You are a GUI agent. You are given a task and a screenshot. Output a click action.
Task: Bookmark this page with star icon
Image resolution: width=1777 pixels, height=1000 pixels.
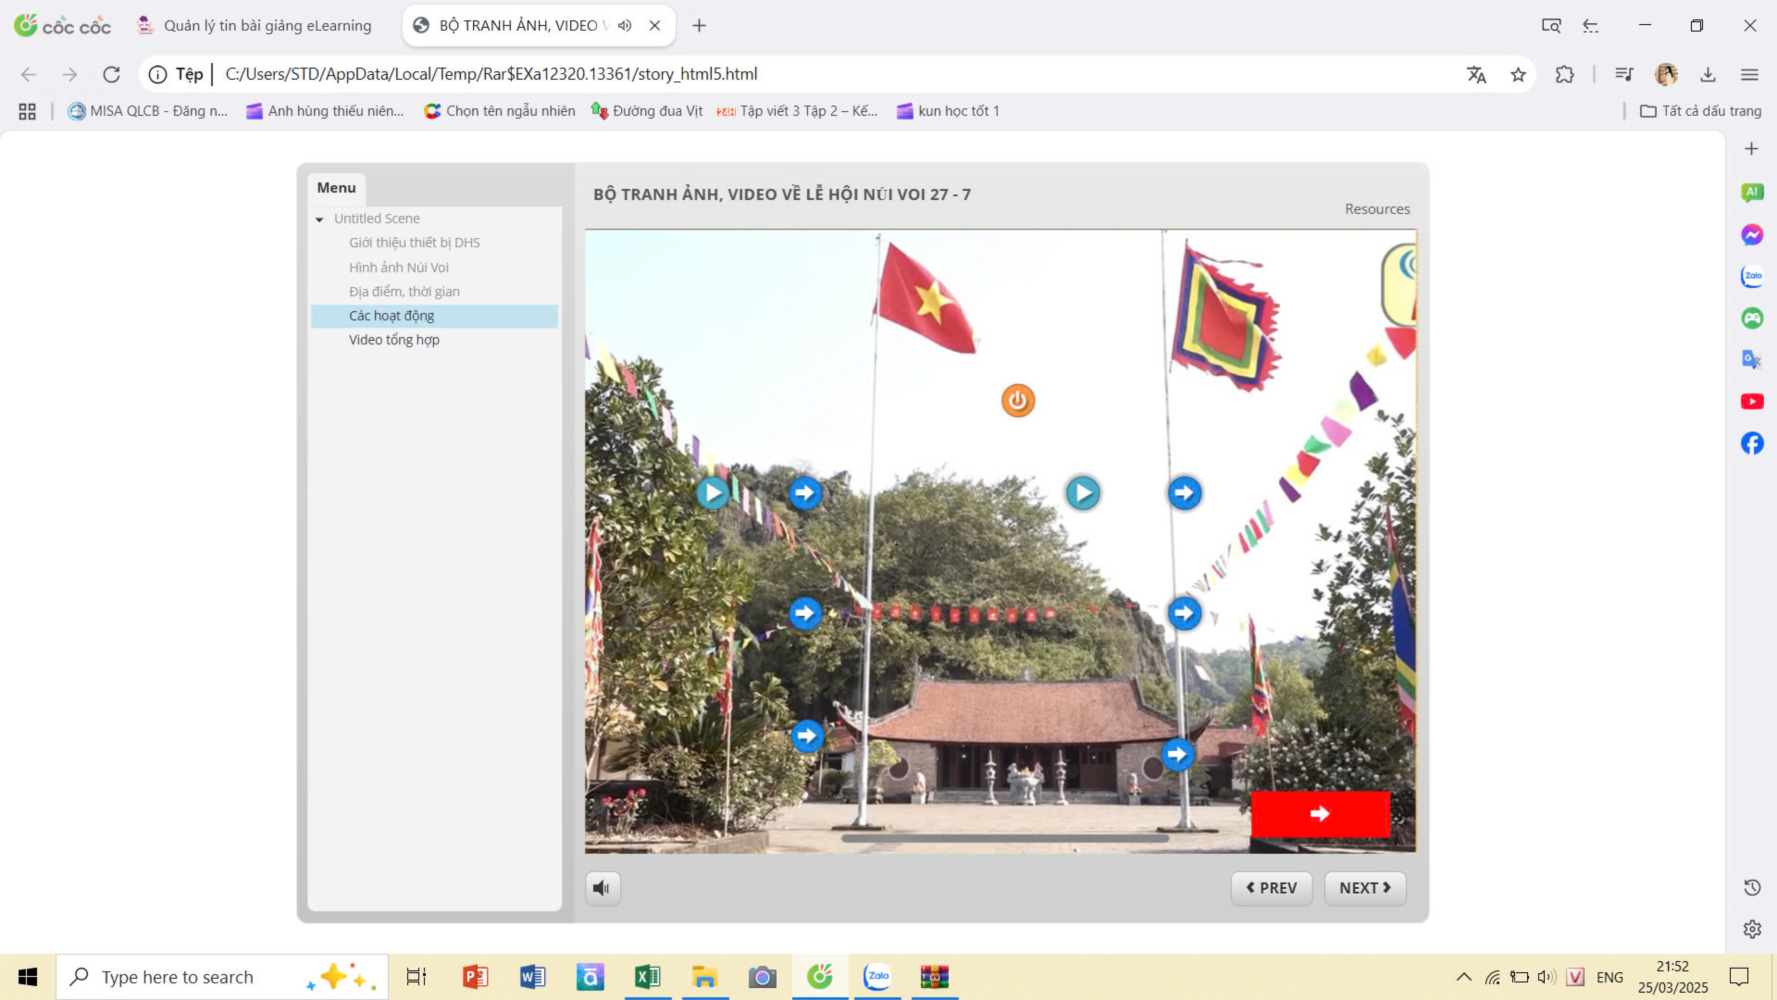(1518, 74)
